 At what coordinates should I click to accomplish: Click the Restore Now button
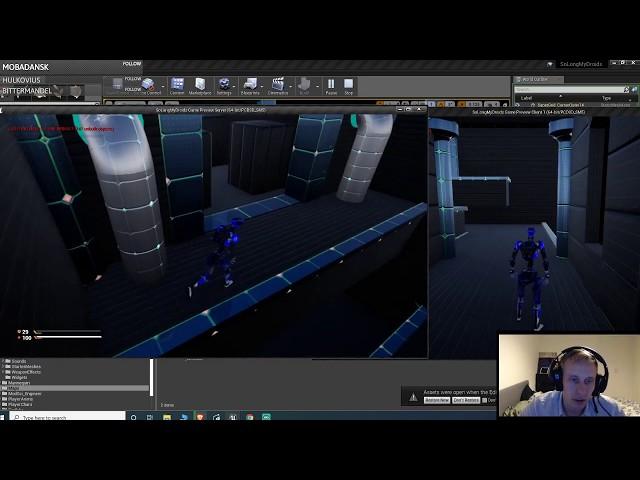pos(437,400)
